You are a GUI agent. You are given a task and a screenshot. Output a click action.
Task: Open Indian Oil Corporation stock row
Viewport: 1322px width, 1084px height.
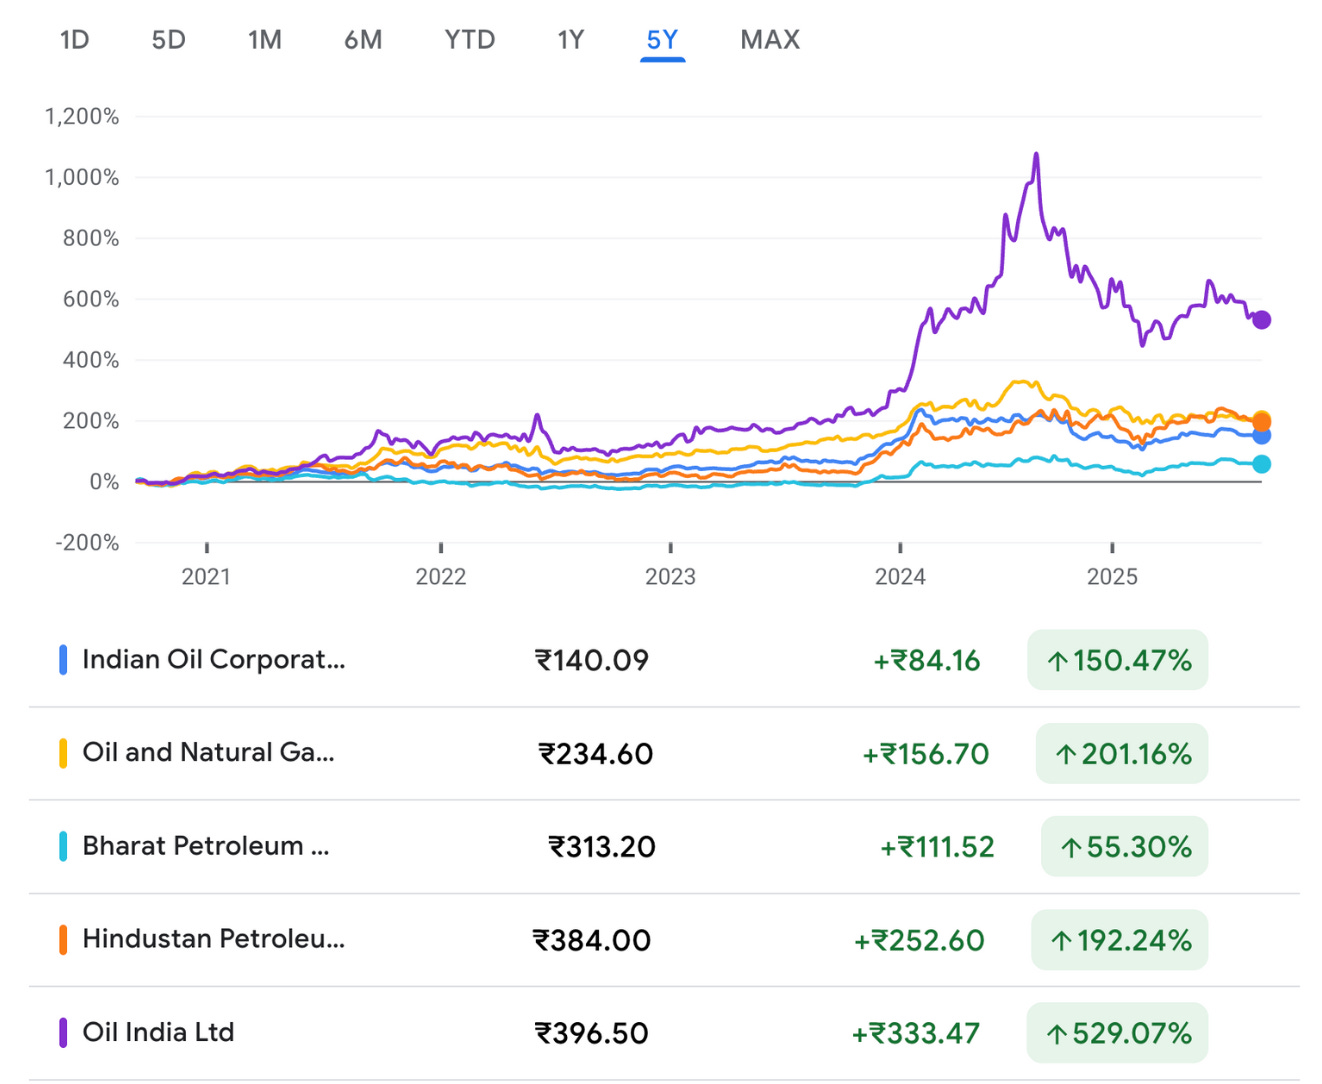664,660
